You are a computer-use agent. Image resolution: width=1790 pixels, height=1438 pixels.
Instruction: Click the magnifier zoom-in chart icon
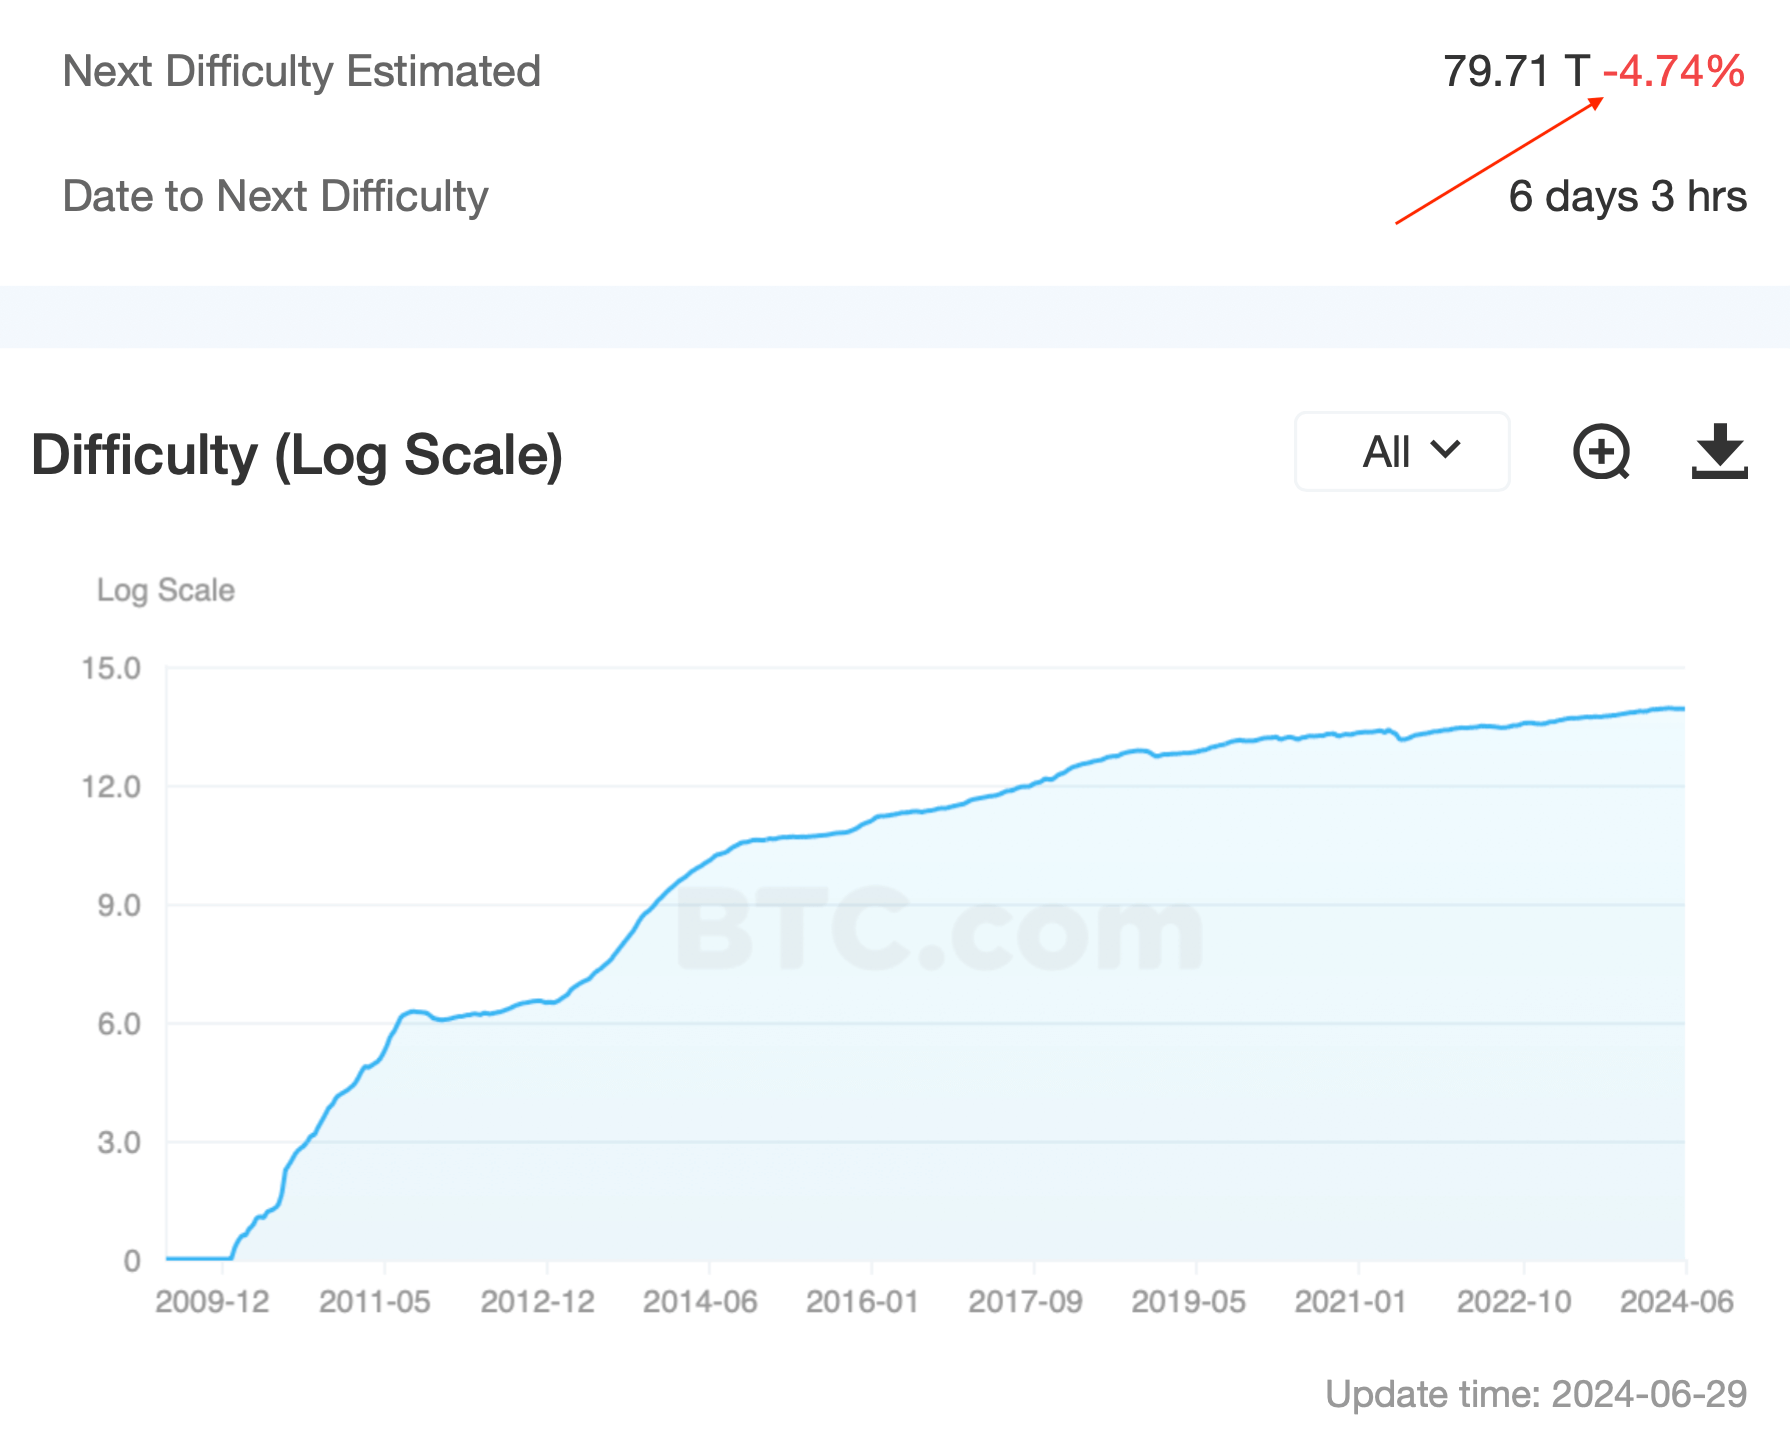point(1601,452)
